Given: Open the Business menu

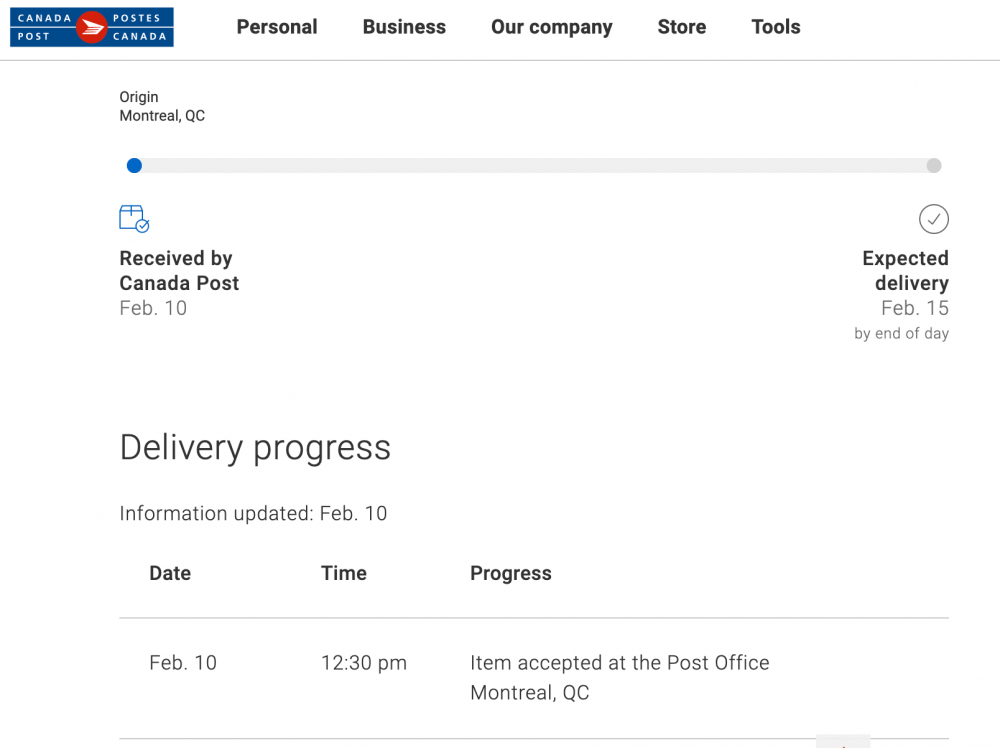Looking at the screenshot, I should pos(404,27).
